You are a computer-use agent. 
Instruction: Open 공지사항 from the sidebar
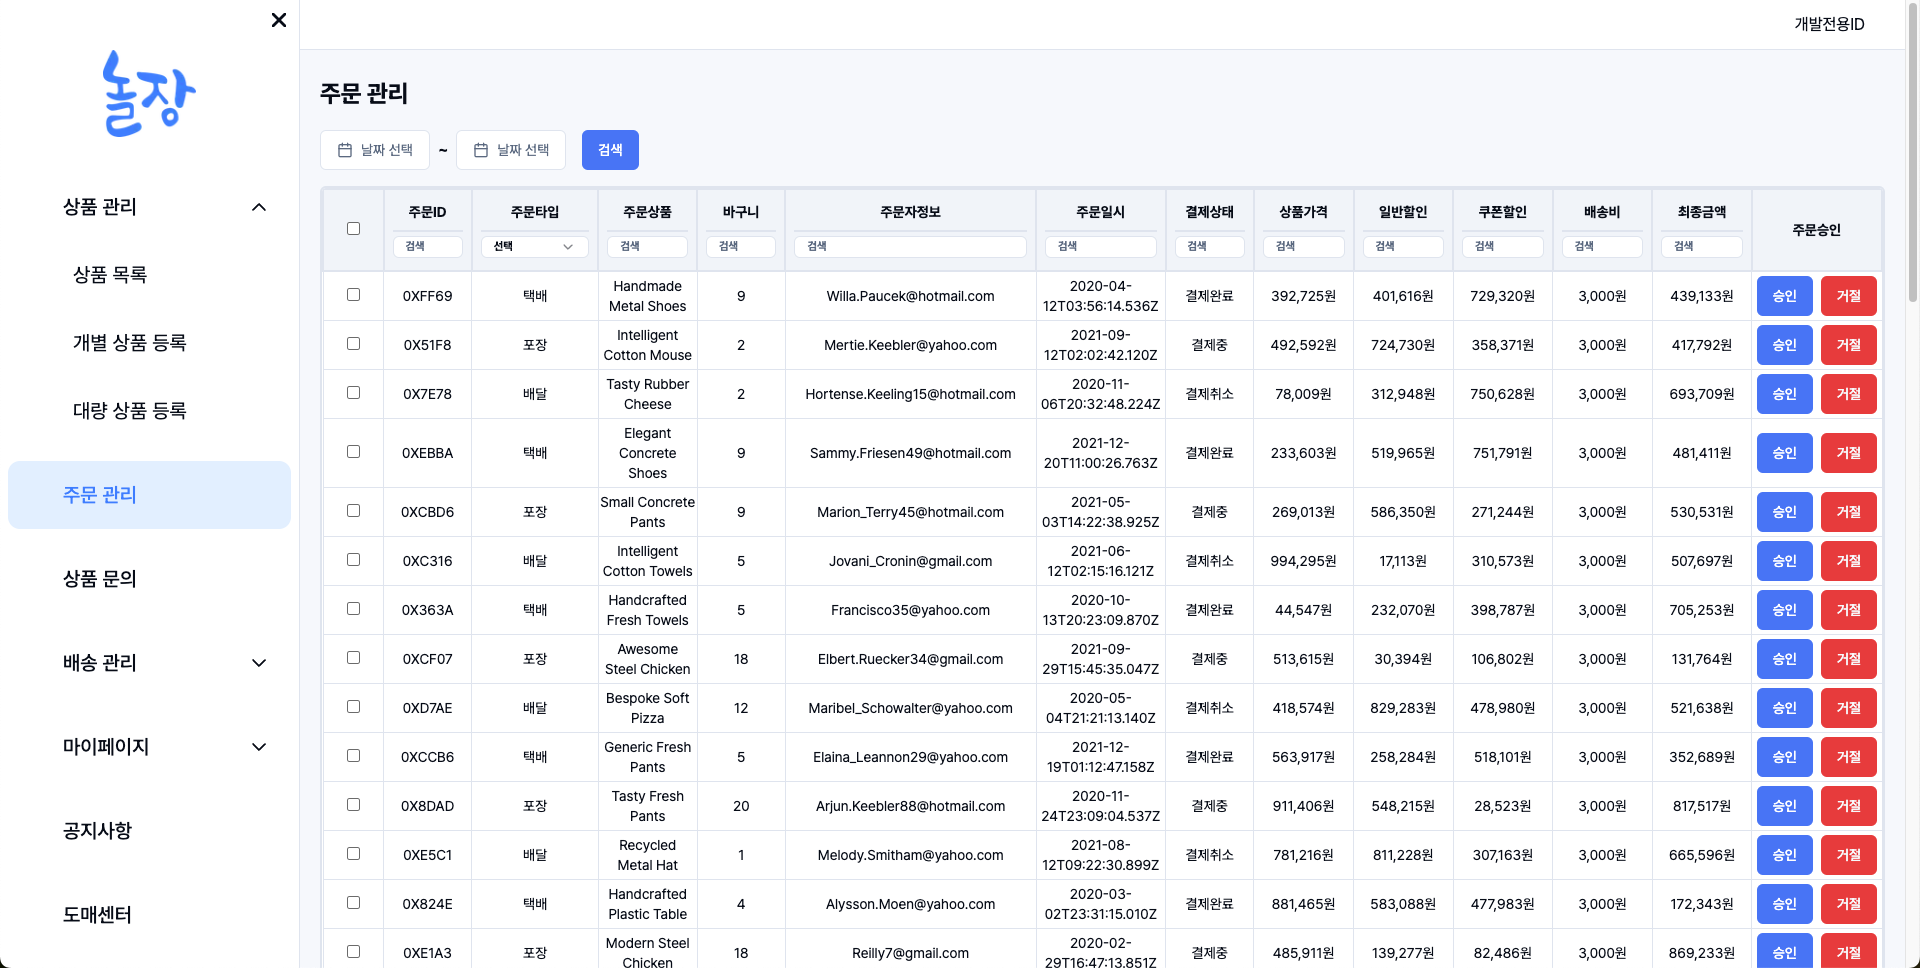pos(97,831)
